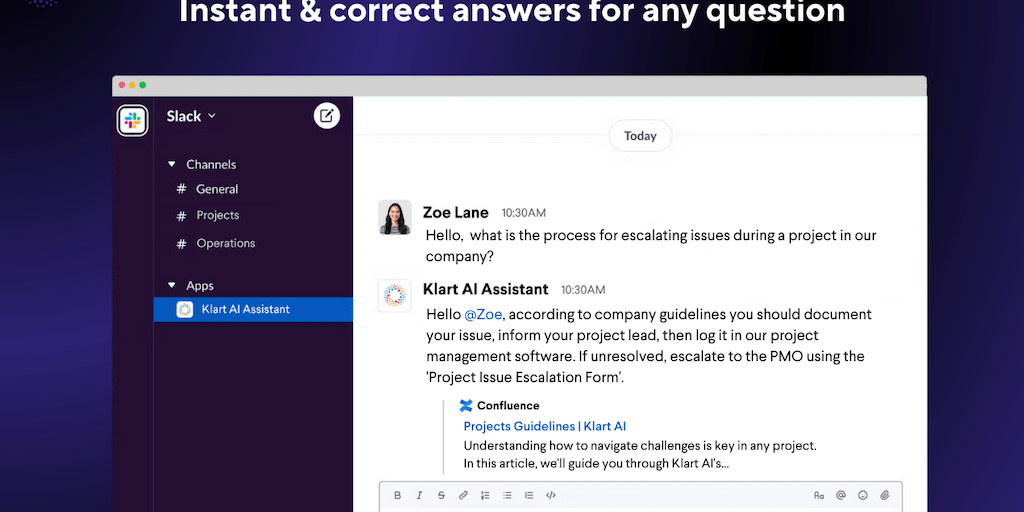Toggle bold formatting in message composer
Image resolution: width=1024 pixels, height=512 pixels.
397,495
